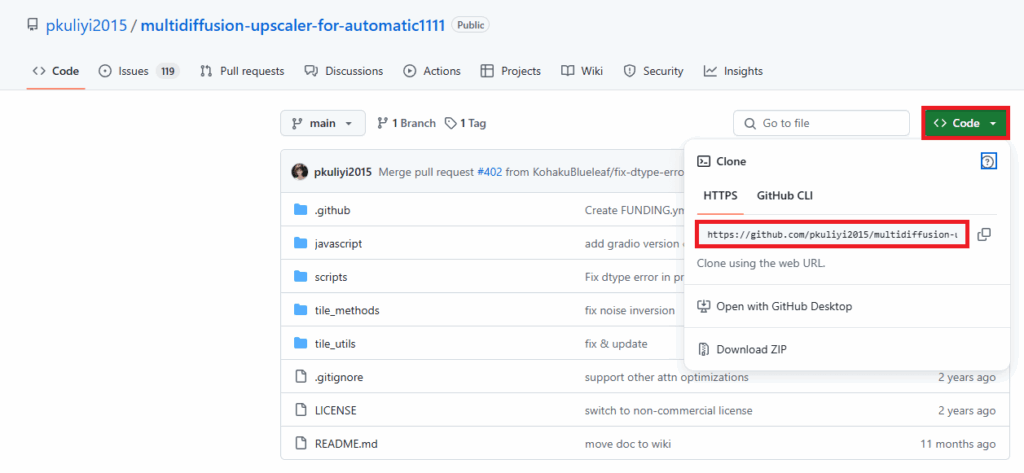Click the Clone help question mark icon
1024x473 pixels.
(989, 161)
